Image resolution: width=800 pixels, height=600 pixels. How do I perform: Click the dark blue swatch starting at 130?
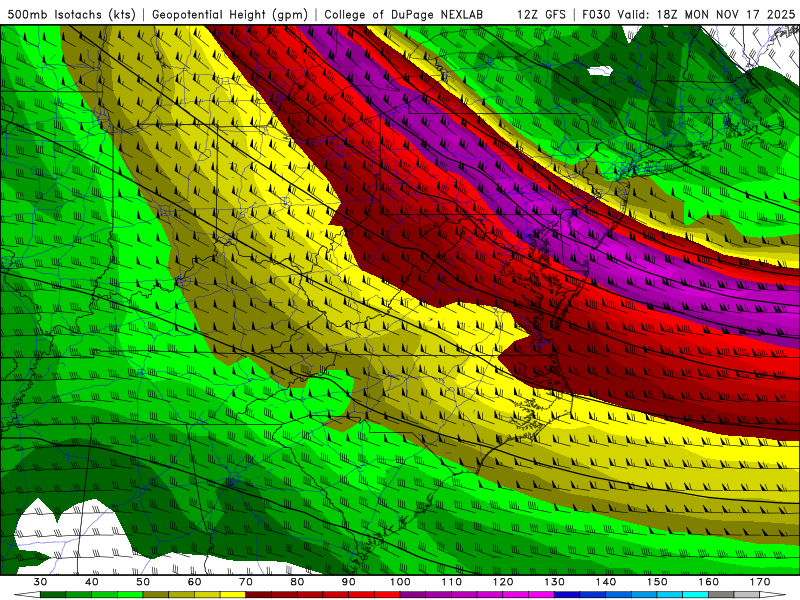pos(567,595)
